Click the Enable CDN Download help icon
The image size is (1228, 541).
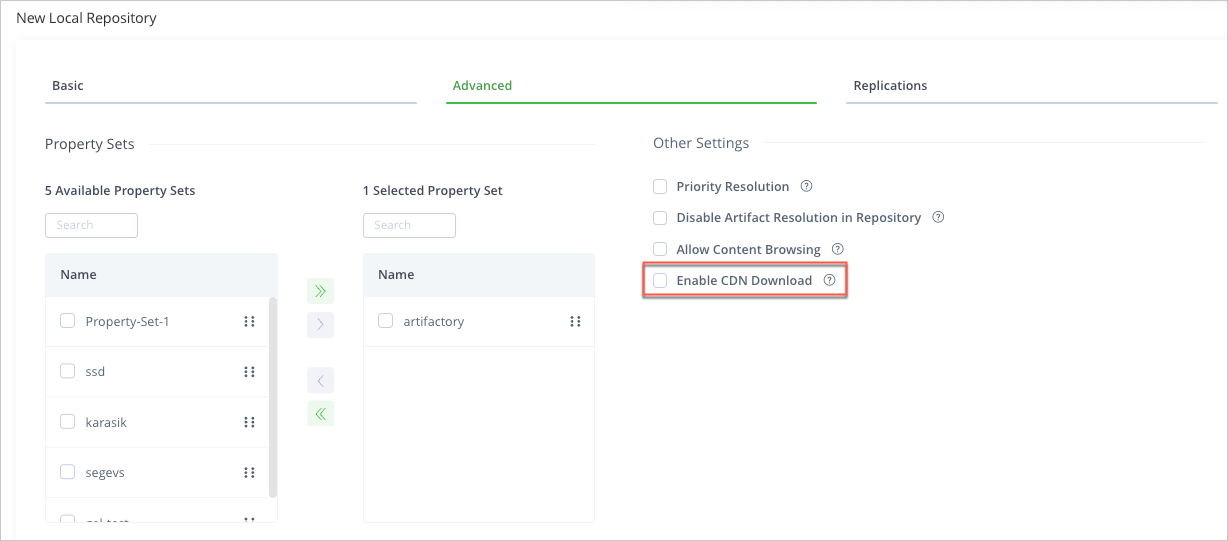click(x=829, y=281)
